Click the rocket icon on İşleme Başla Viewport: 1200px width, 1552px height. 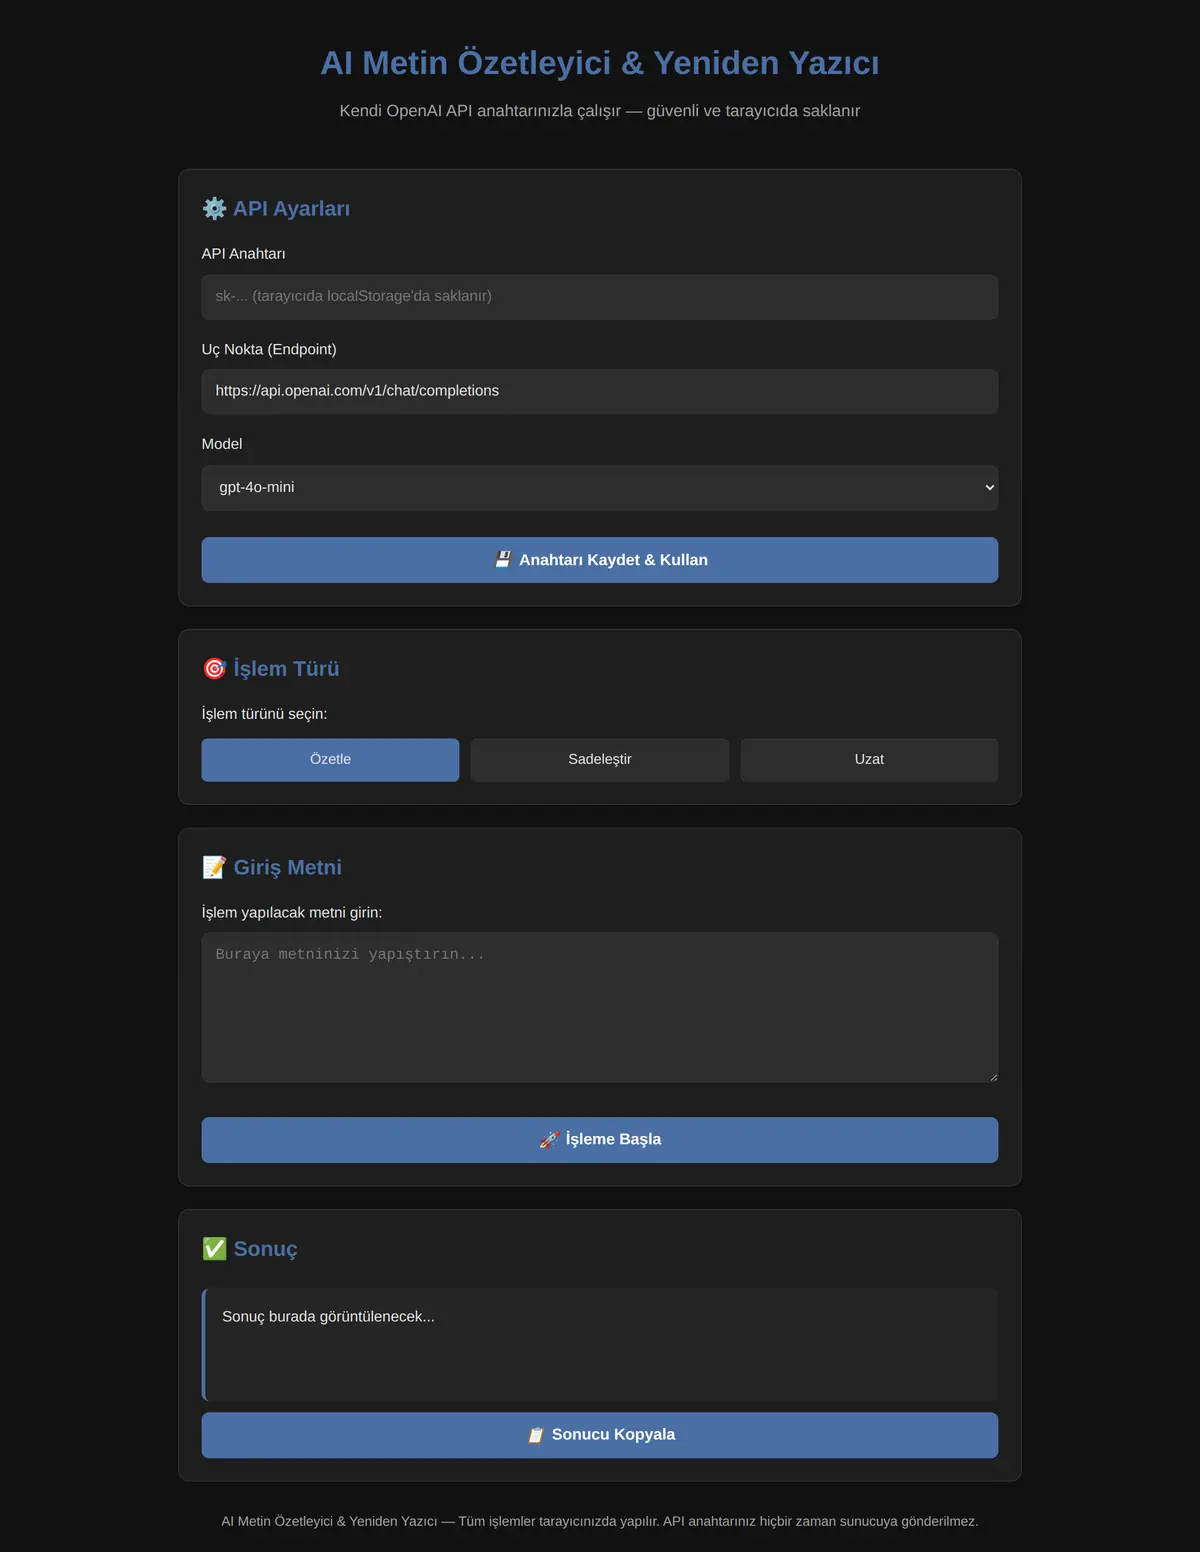549,1139
